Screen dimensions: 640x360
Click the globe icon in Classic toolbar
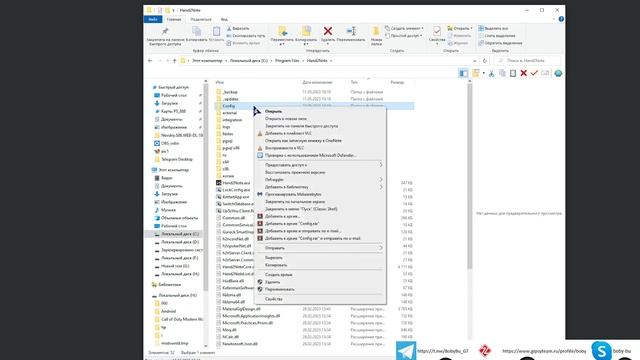tap(558, 73)
